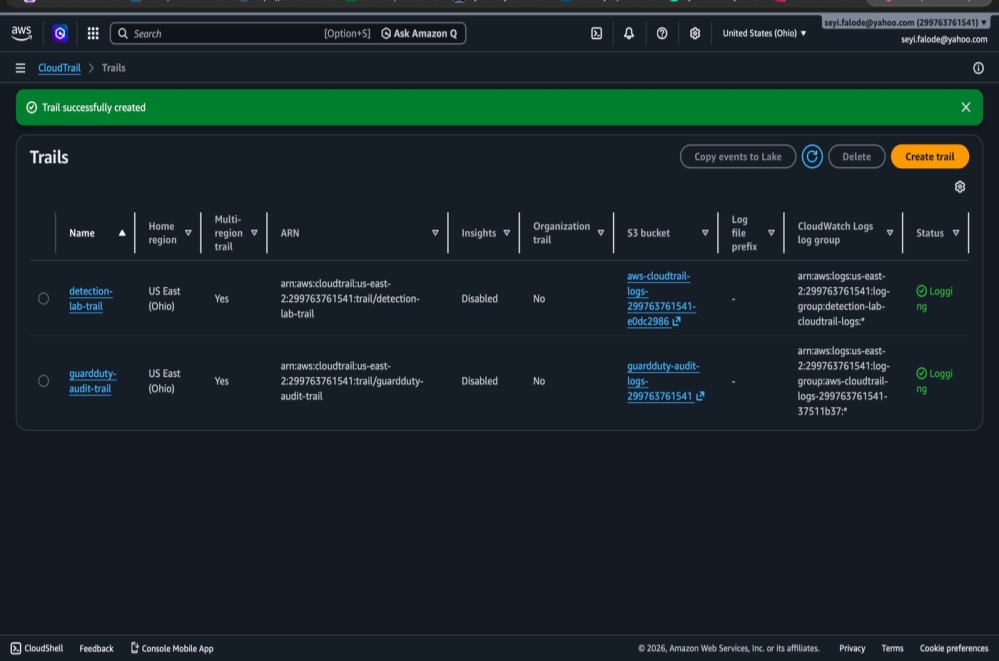The height and width of the screenshot is (661, 999).
Task: Click the Trails breadcrumb item
Action: point(113,68)
